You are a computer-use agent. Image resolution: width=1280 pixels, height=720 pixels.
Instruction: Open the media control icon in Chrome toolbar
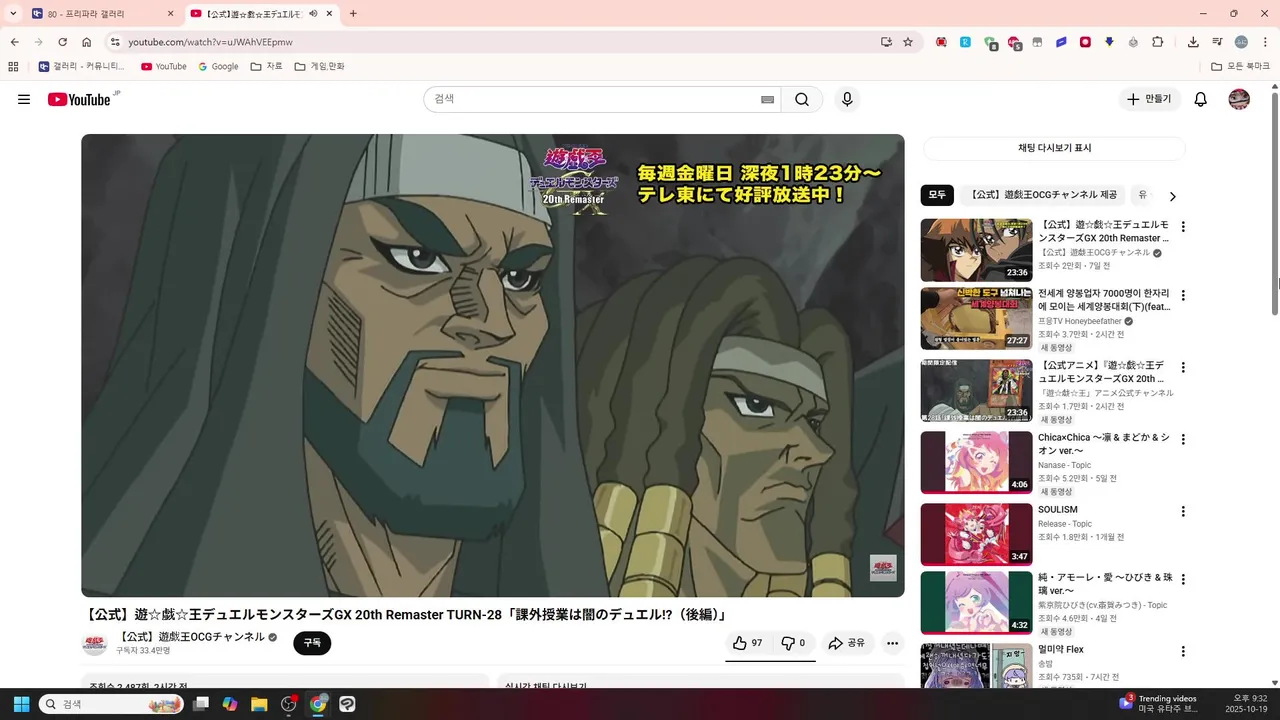1217,42
